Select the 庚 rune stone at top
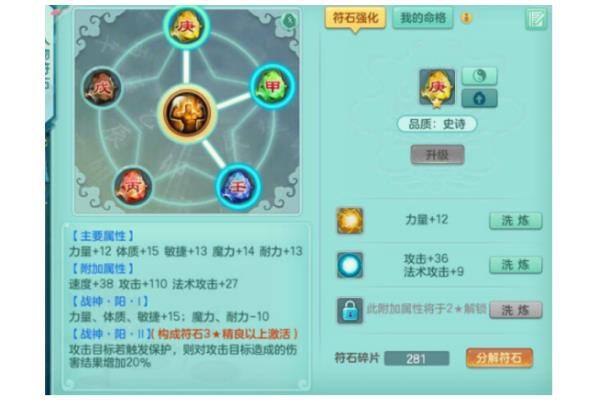The image size is (600, 400). click(186, 26)
